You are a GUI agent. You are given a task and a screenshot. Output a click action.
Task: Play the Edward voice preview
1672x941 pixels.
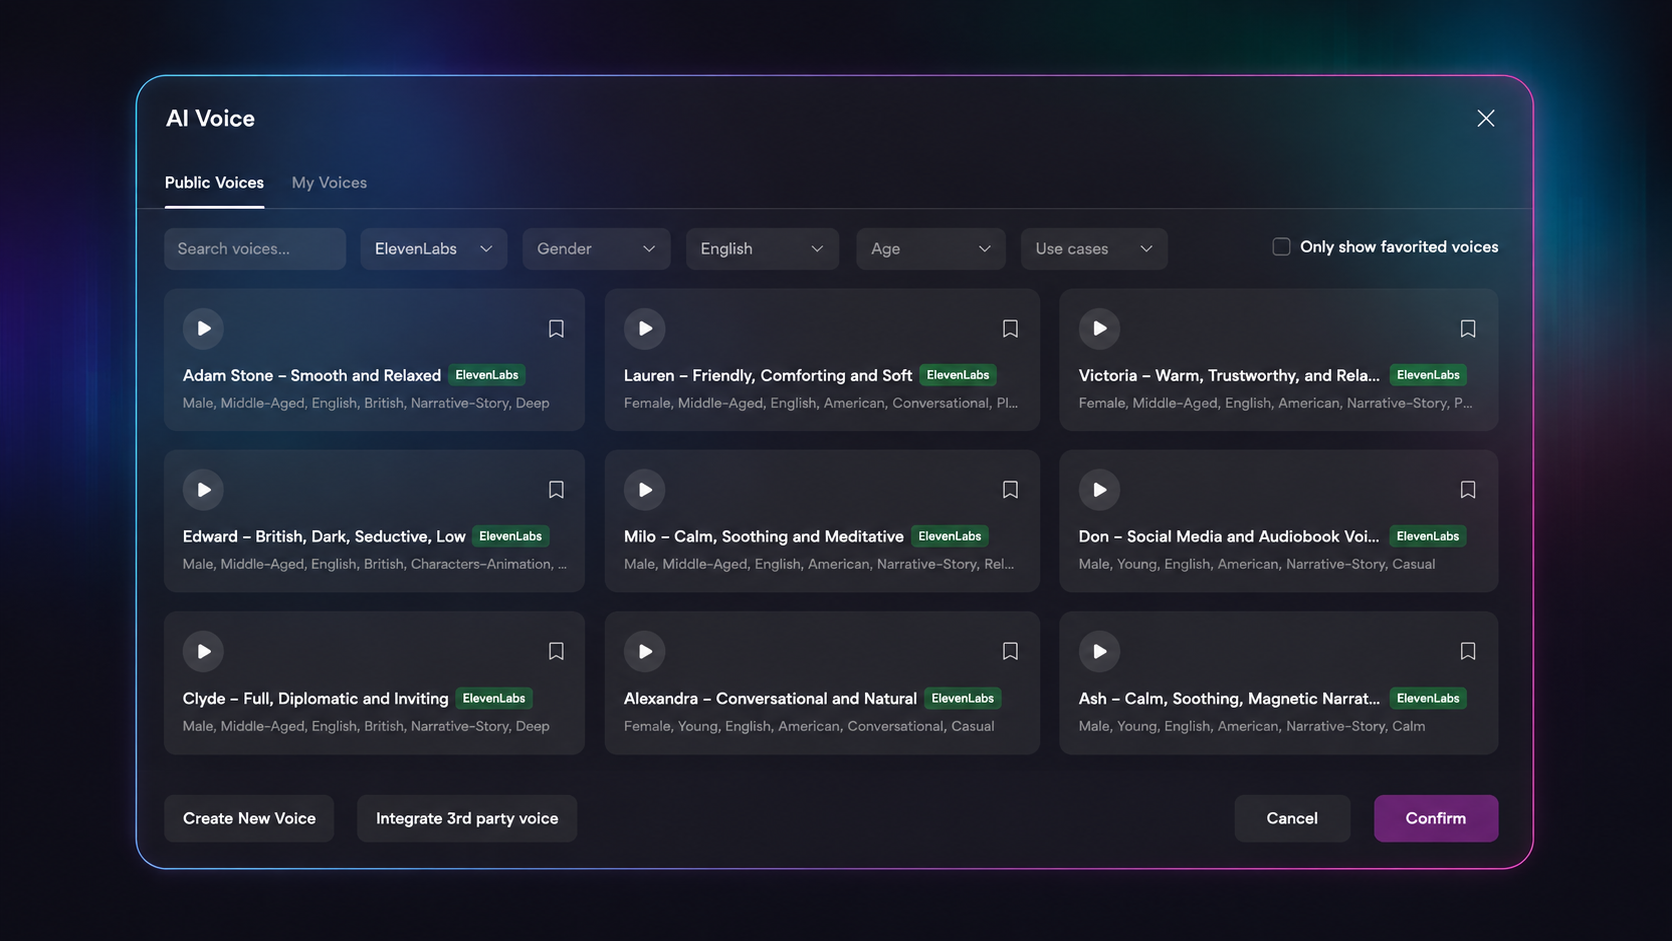point(203,490)
